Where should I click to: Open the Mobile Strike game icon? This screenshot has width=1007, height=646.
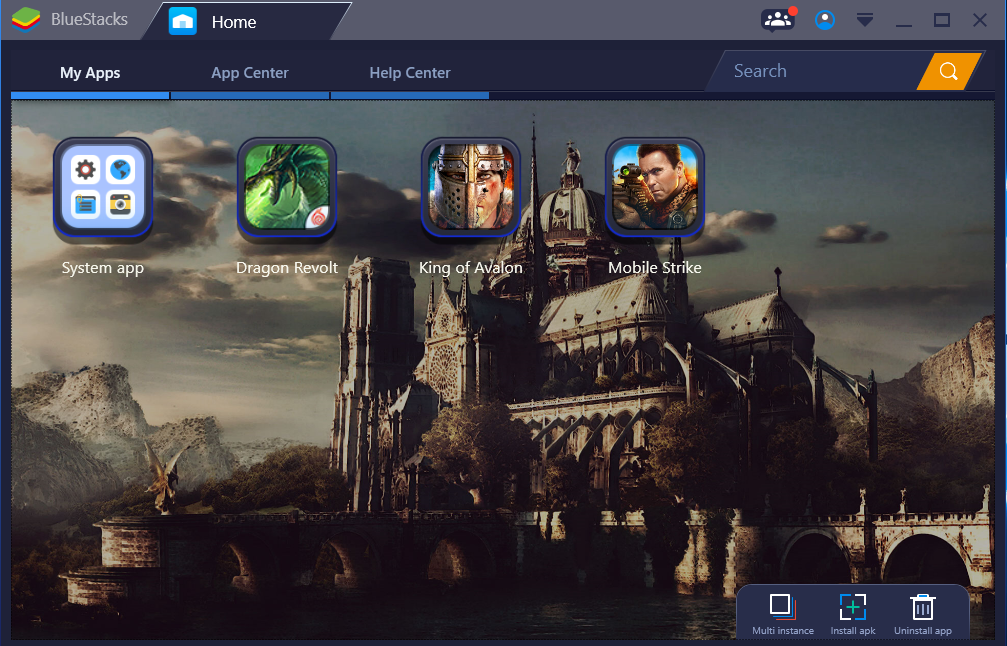point(655,189)
